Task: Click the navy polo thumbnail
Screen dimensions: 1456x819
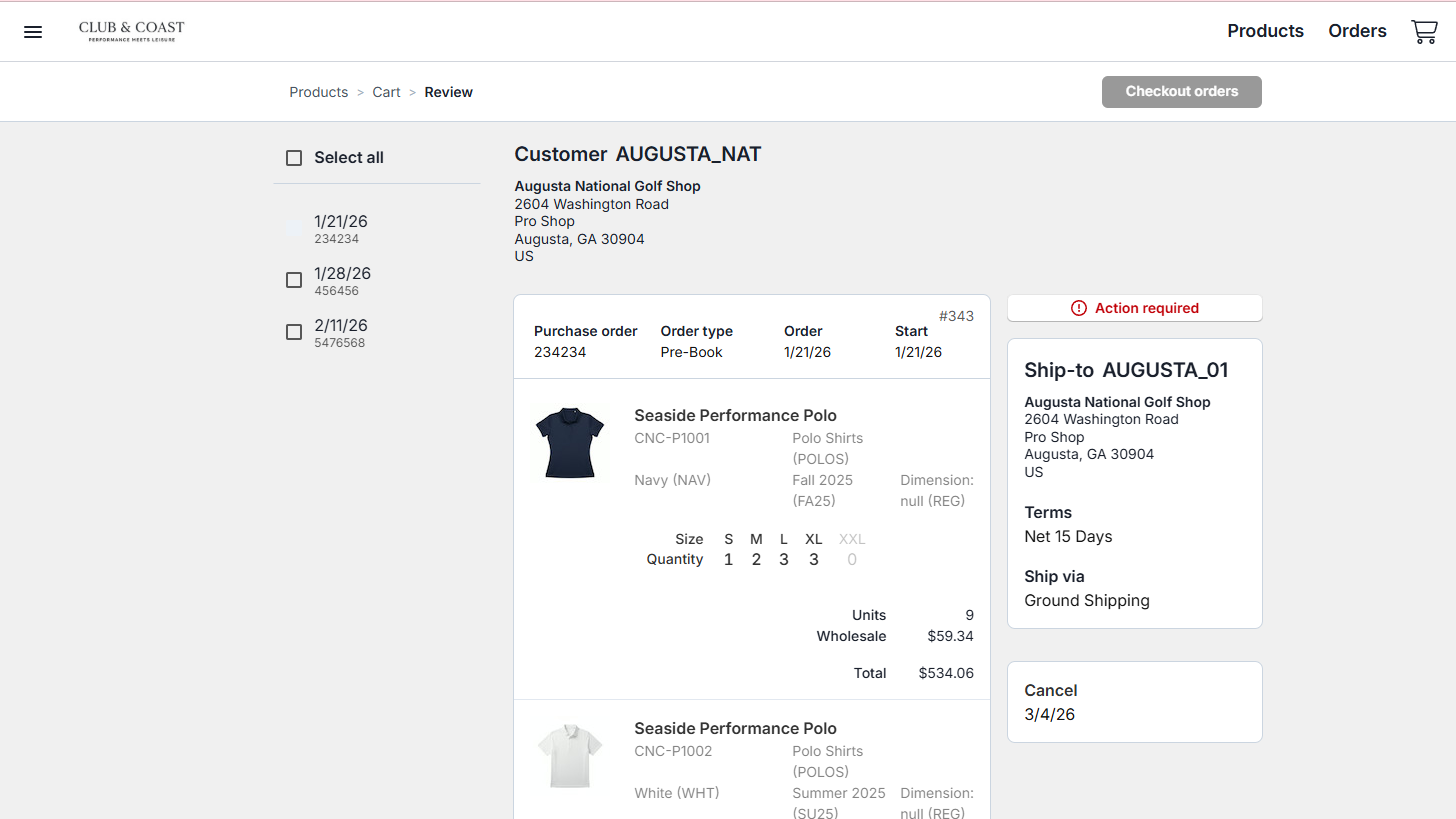Action: coord(570,442)
